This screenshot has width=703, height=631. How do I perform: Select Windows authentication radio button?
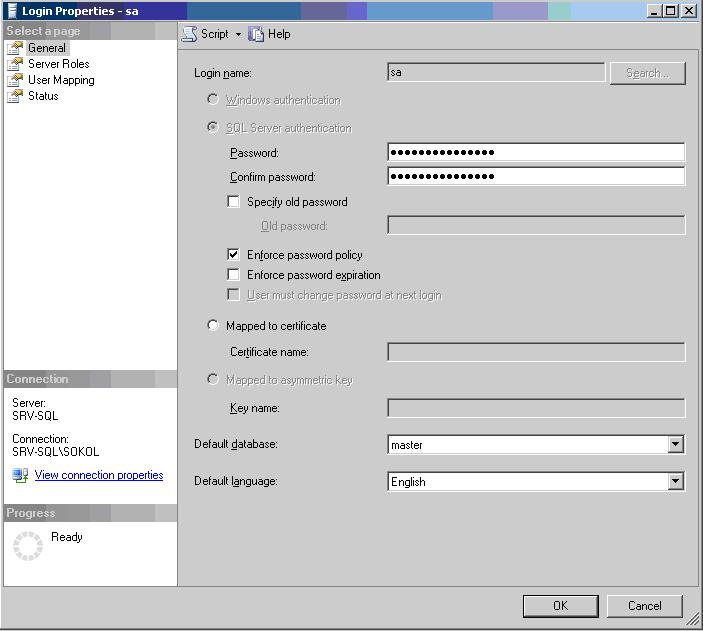click(x=213, y=99)
